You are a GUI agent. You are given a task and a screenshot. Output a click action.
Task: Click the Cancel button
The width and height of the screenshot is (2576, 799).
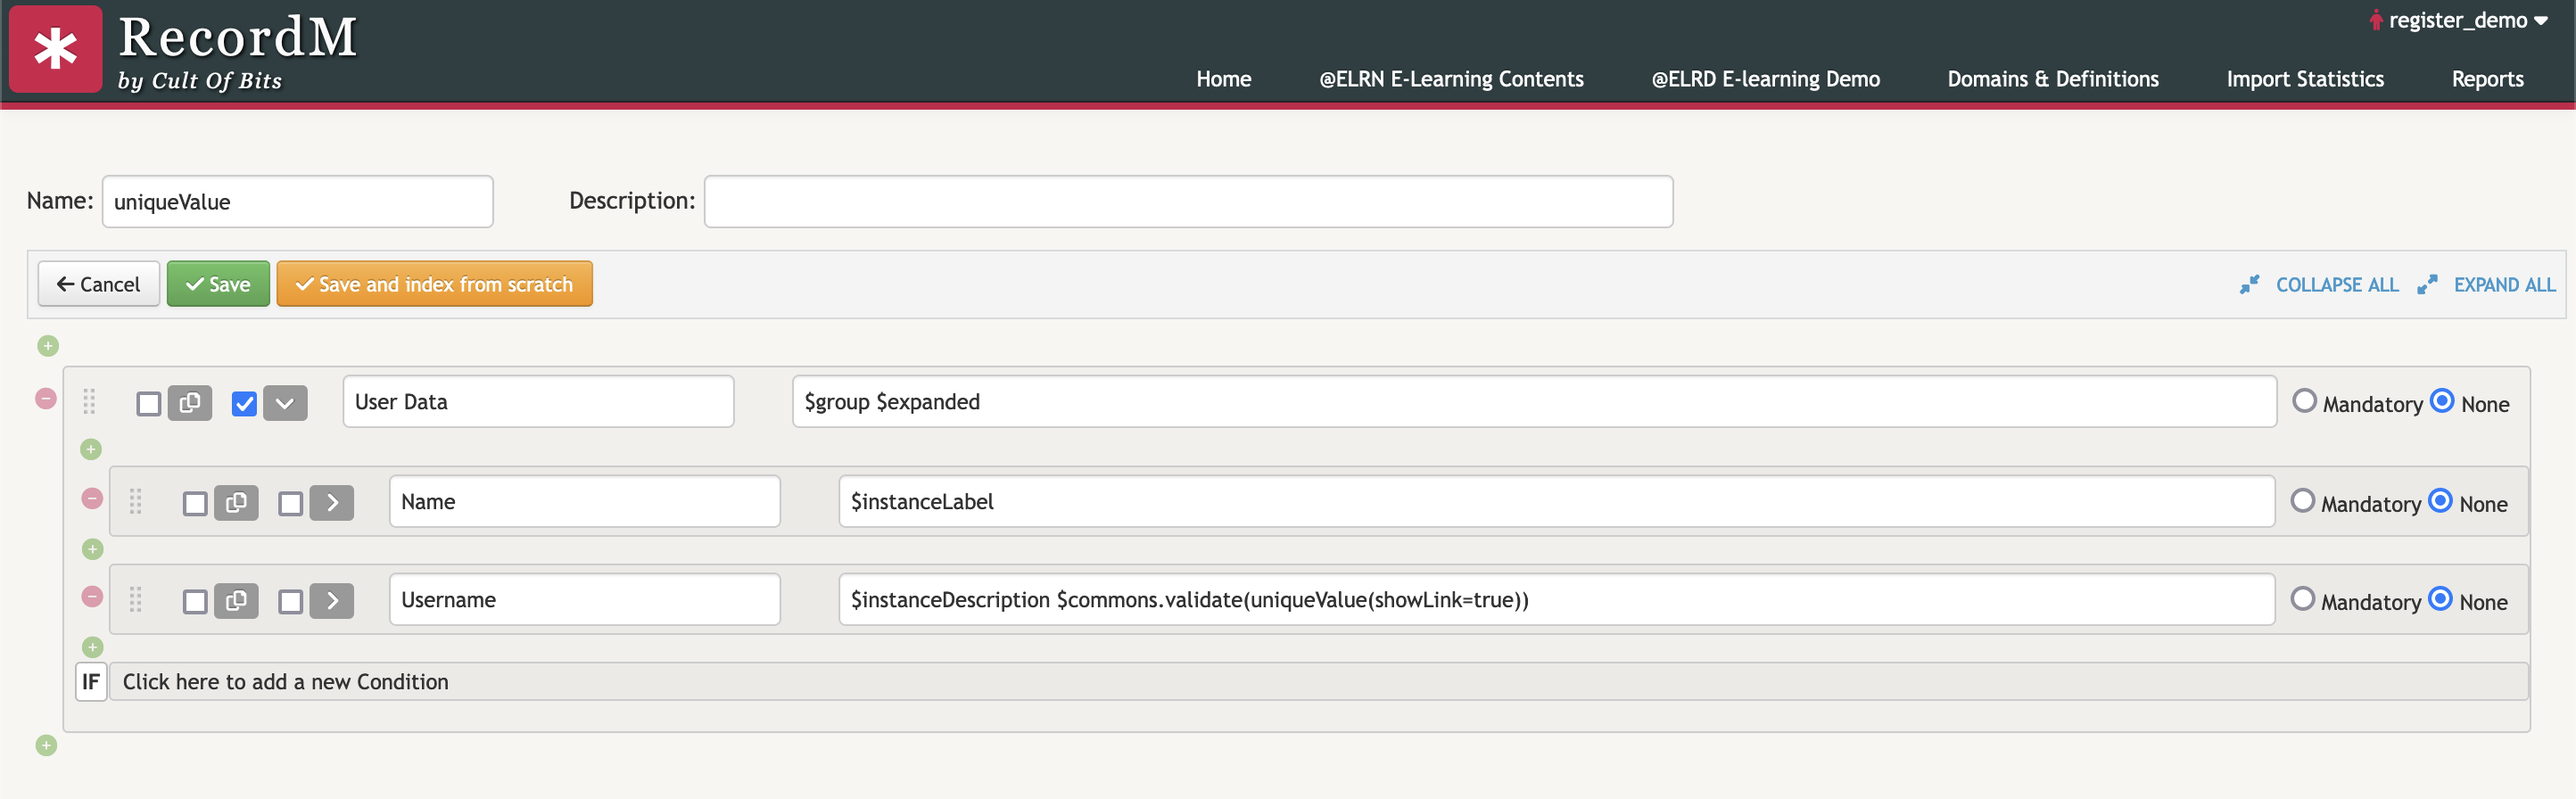coord(98,284)
